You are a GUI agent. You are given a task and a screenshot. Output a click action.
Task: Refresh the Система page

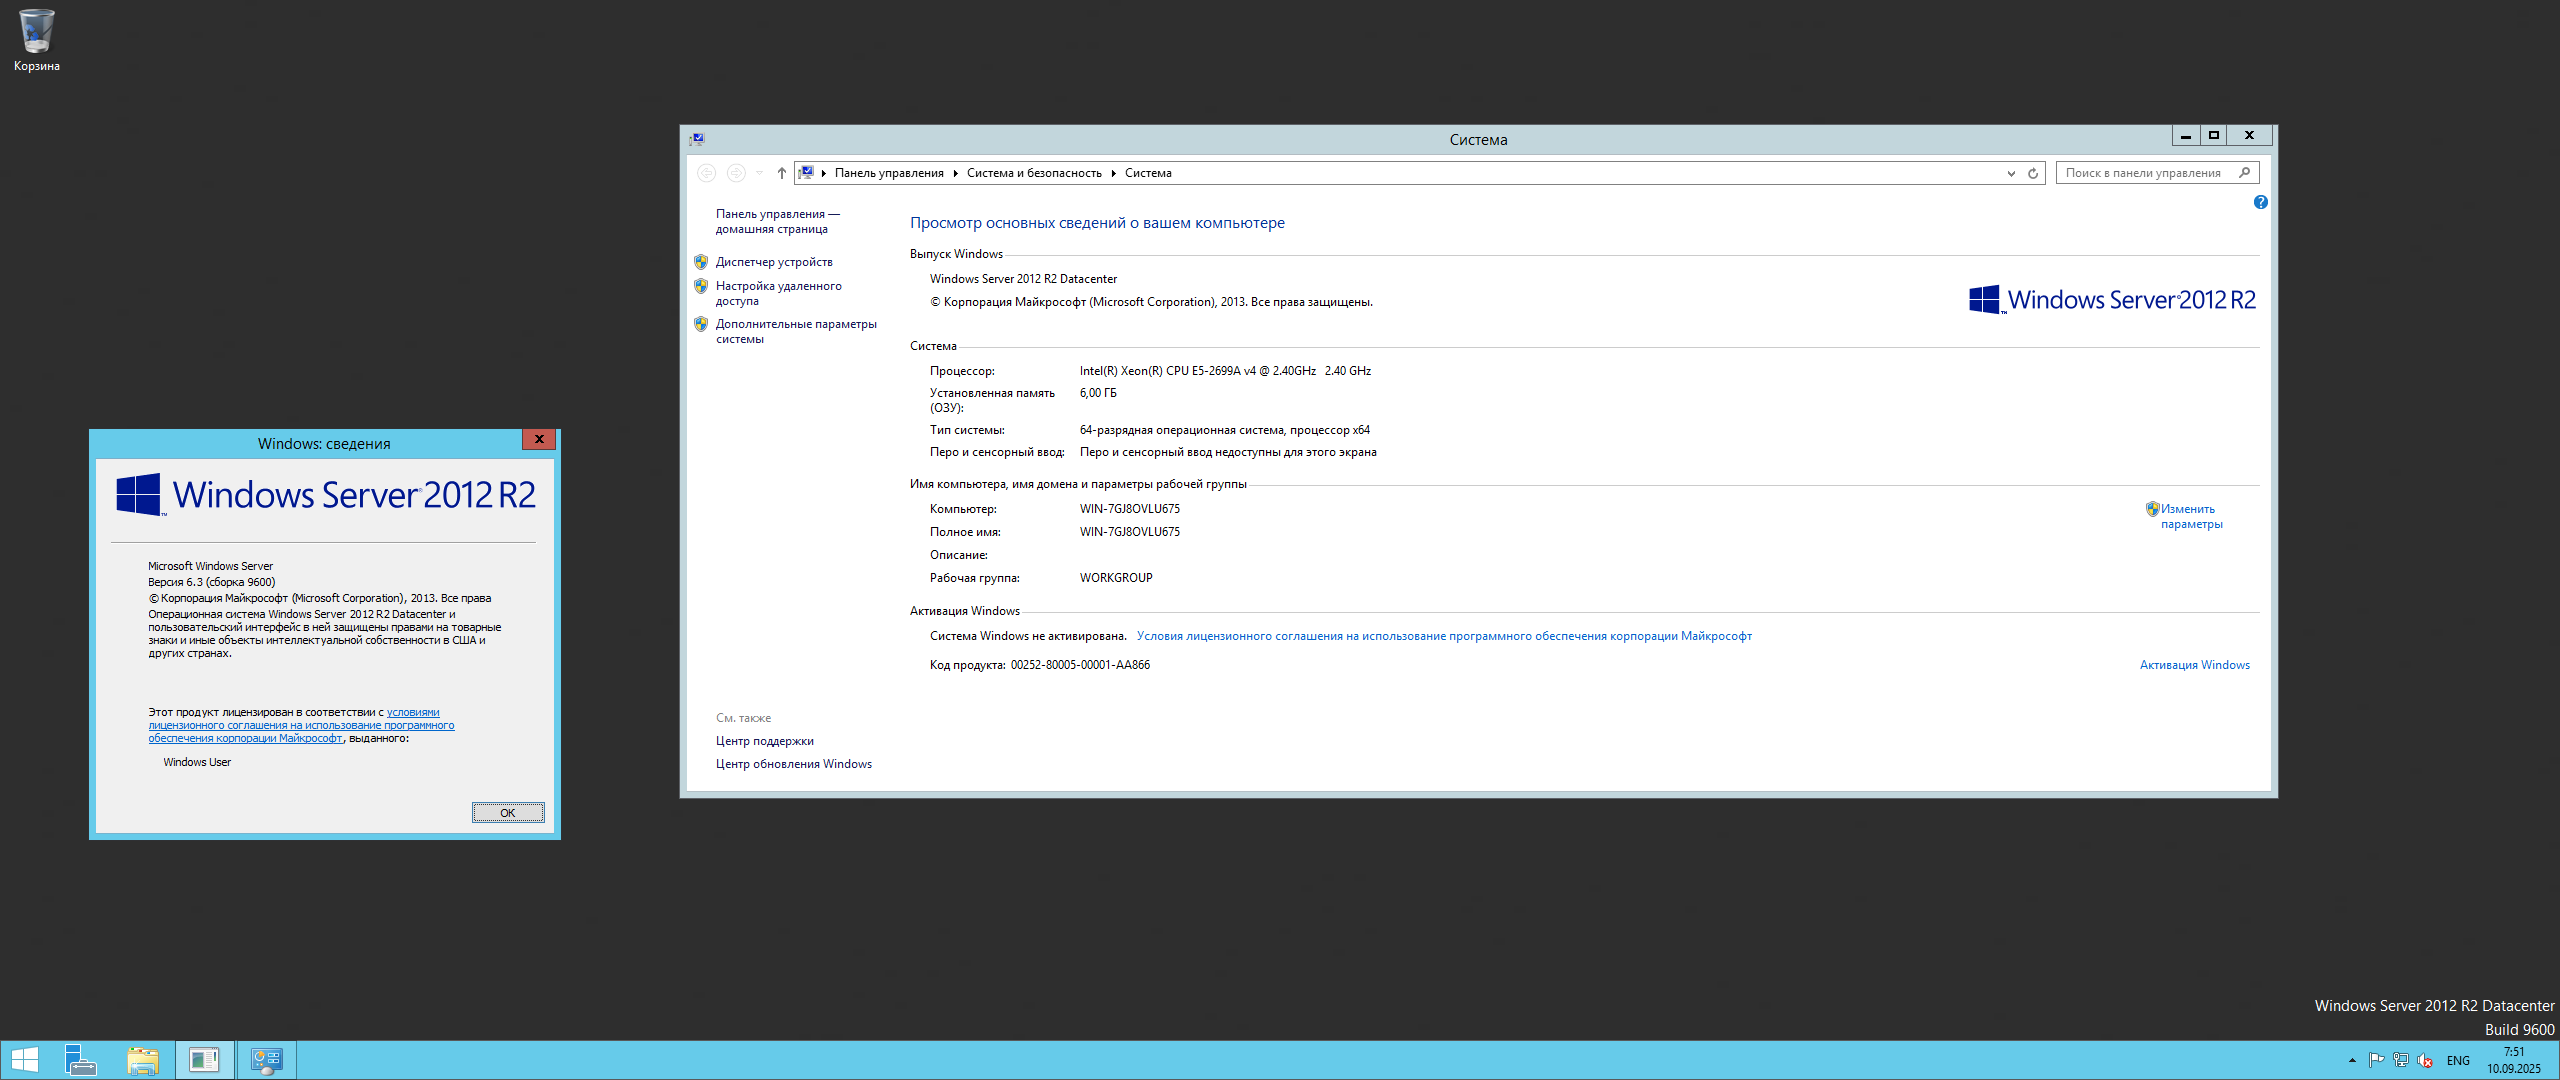(2033, 173)
